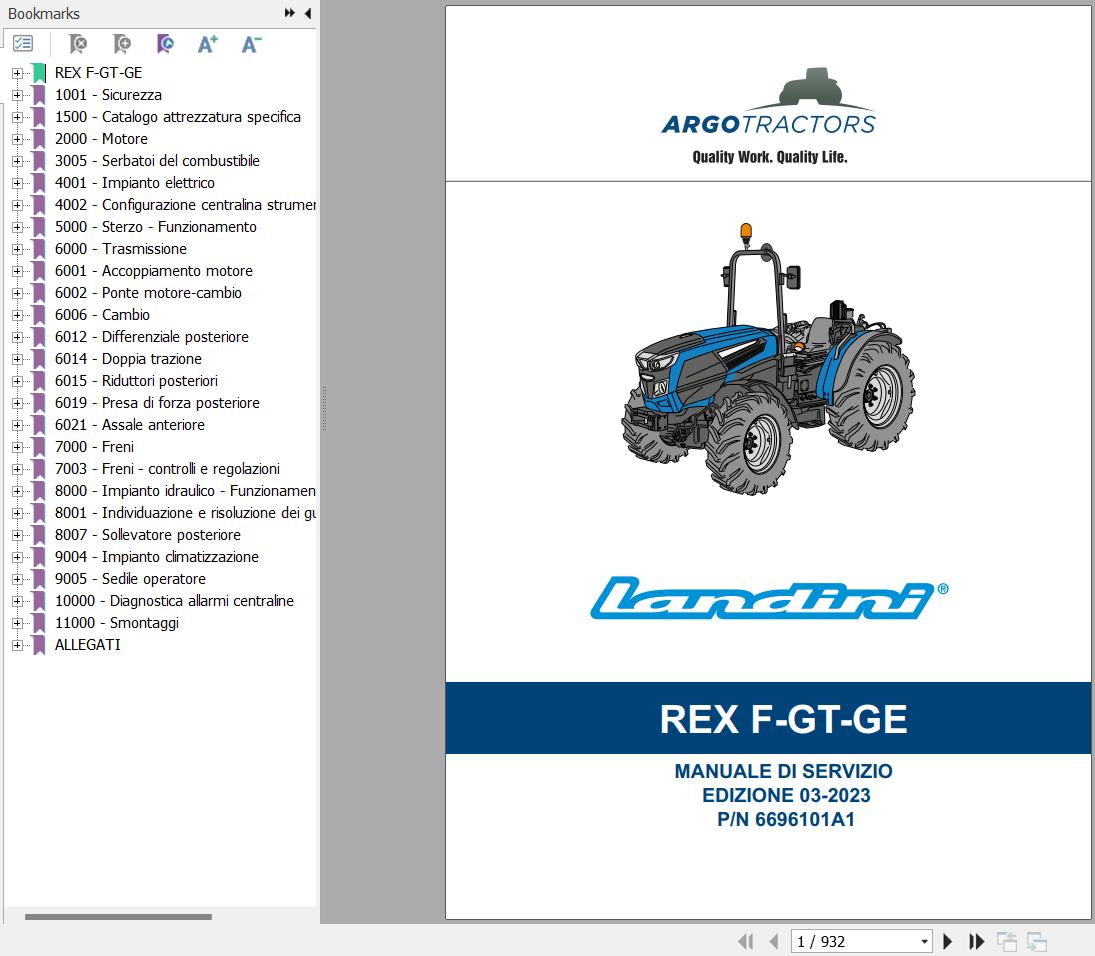Image resolution: width=1095 pixels, height=956 pixels.
Task: Click the next view icon
Action: (1035, 941)
